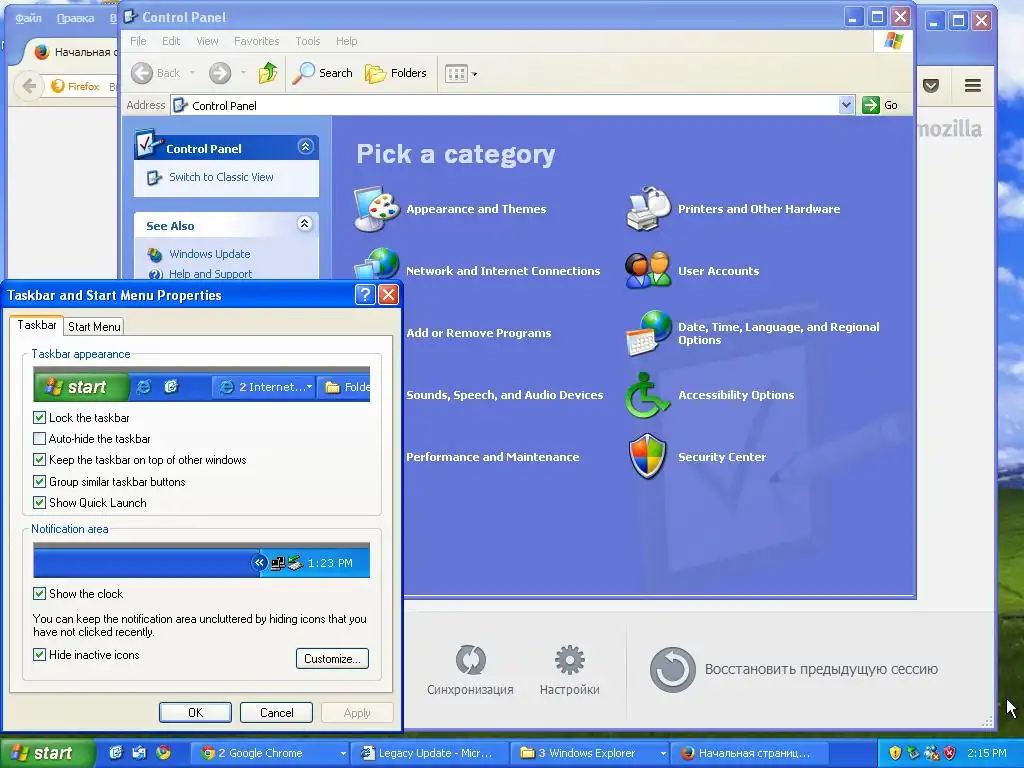Toggle the Folders pane toolbar button
This screenshot has width=1024, height=768.
396,73
